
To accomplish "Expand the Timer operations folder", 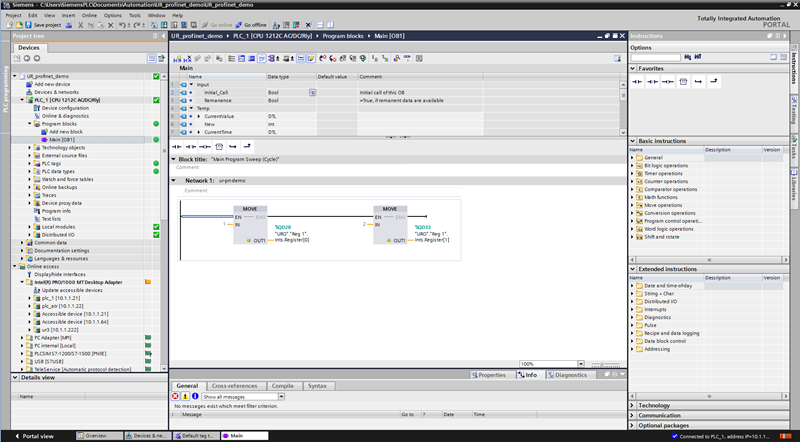I will (x=633, y=174).
